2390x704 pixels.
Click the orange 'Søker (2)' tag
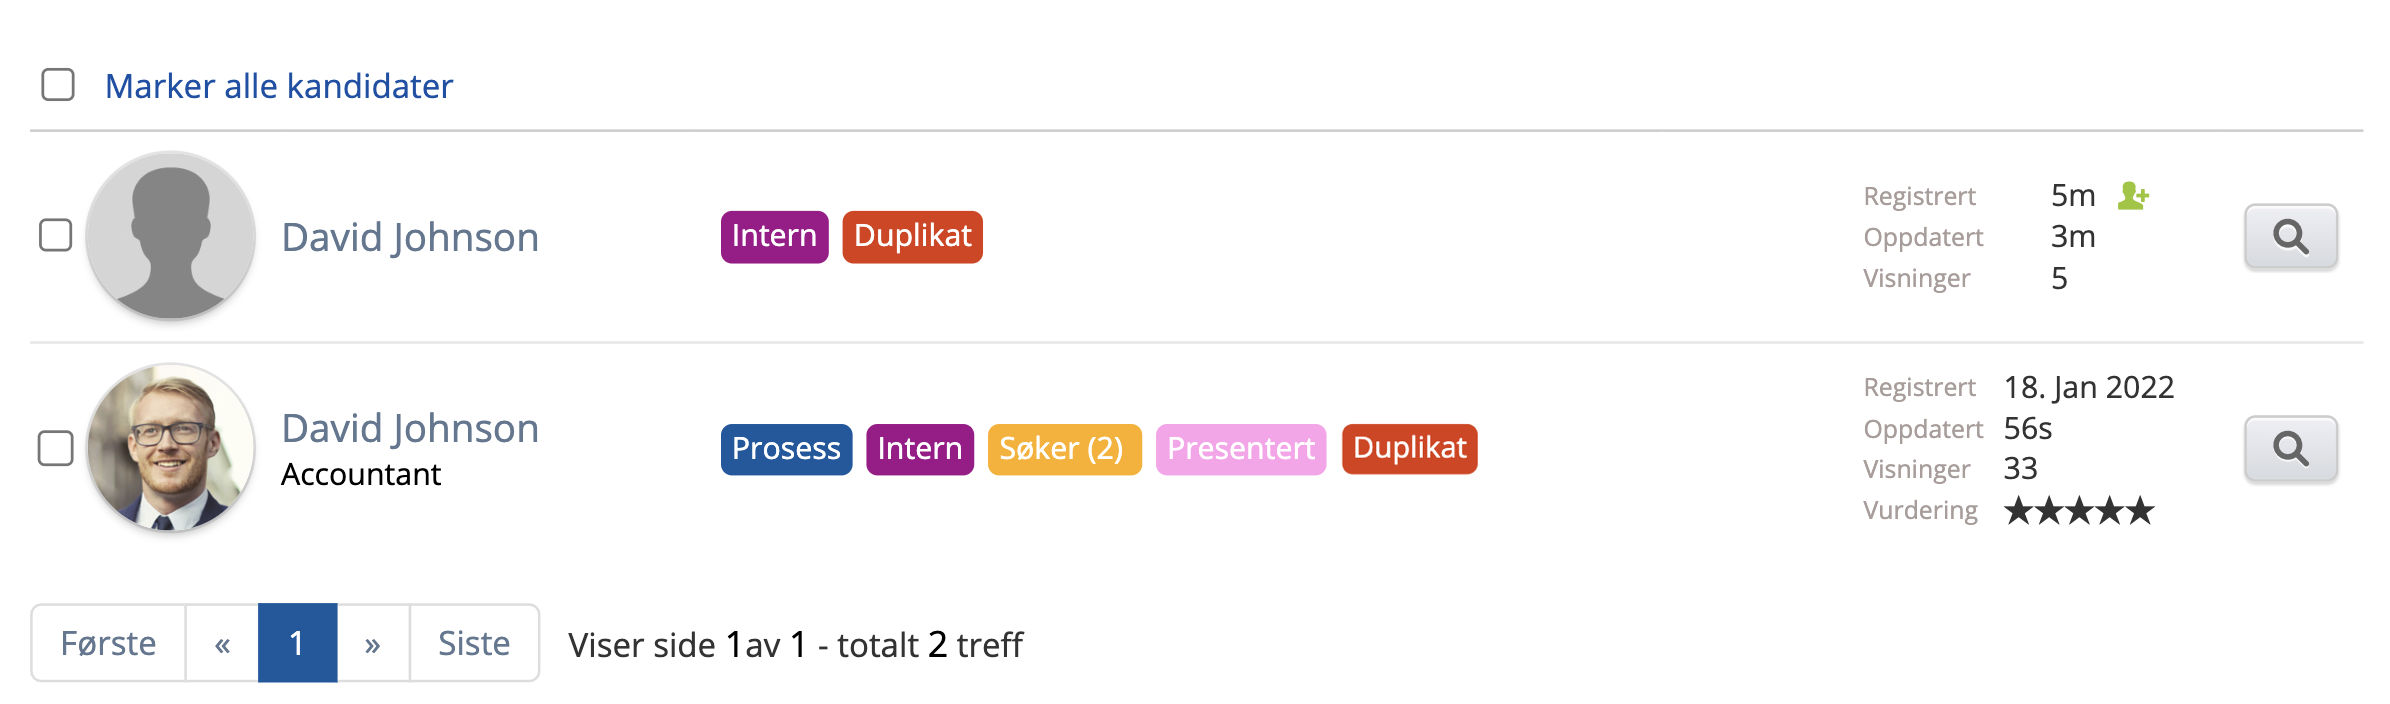point(1064,449)
